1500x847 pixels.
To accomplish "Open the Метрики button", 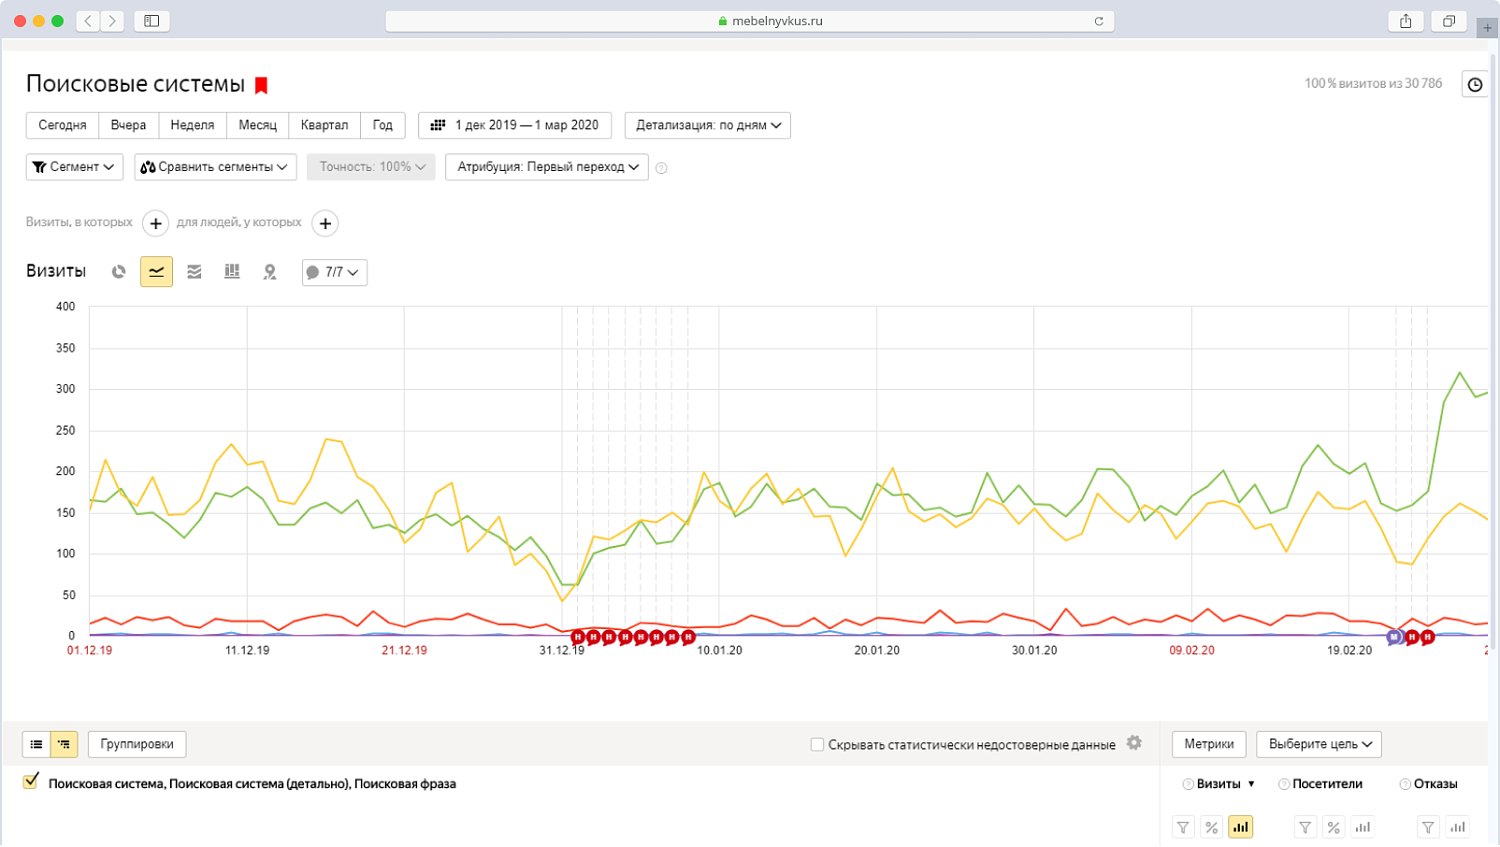I will [x=1208, y=744].
